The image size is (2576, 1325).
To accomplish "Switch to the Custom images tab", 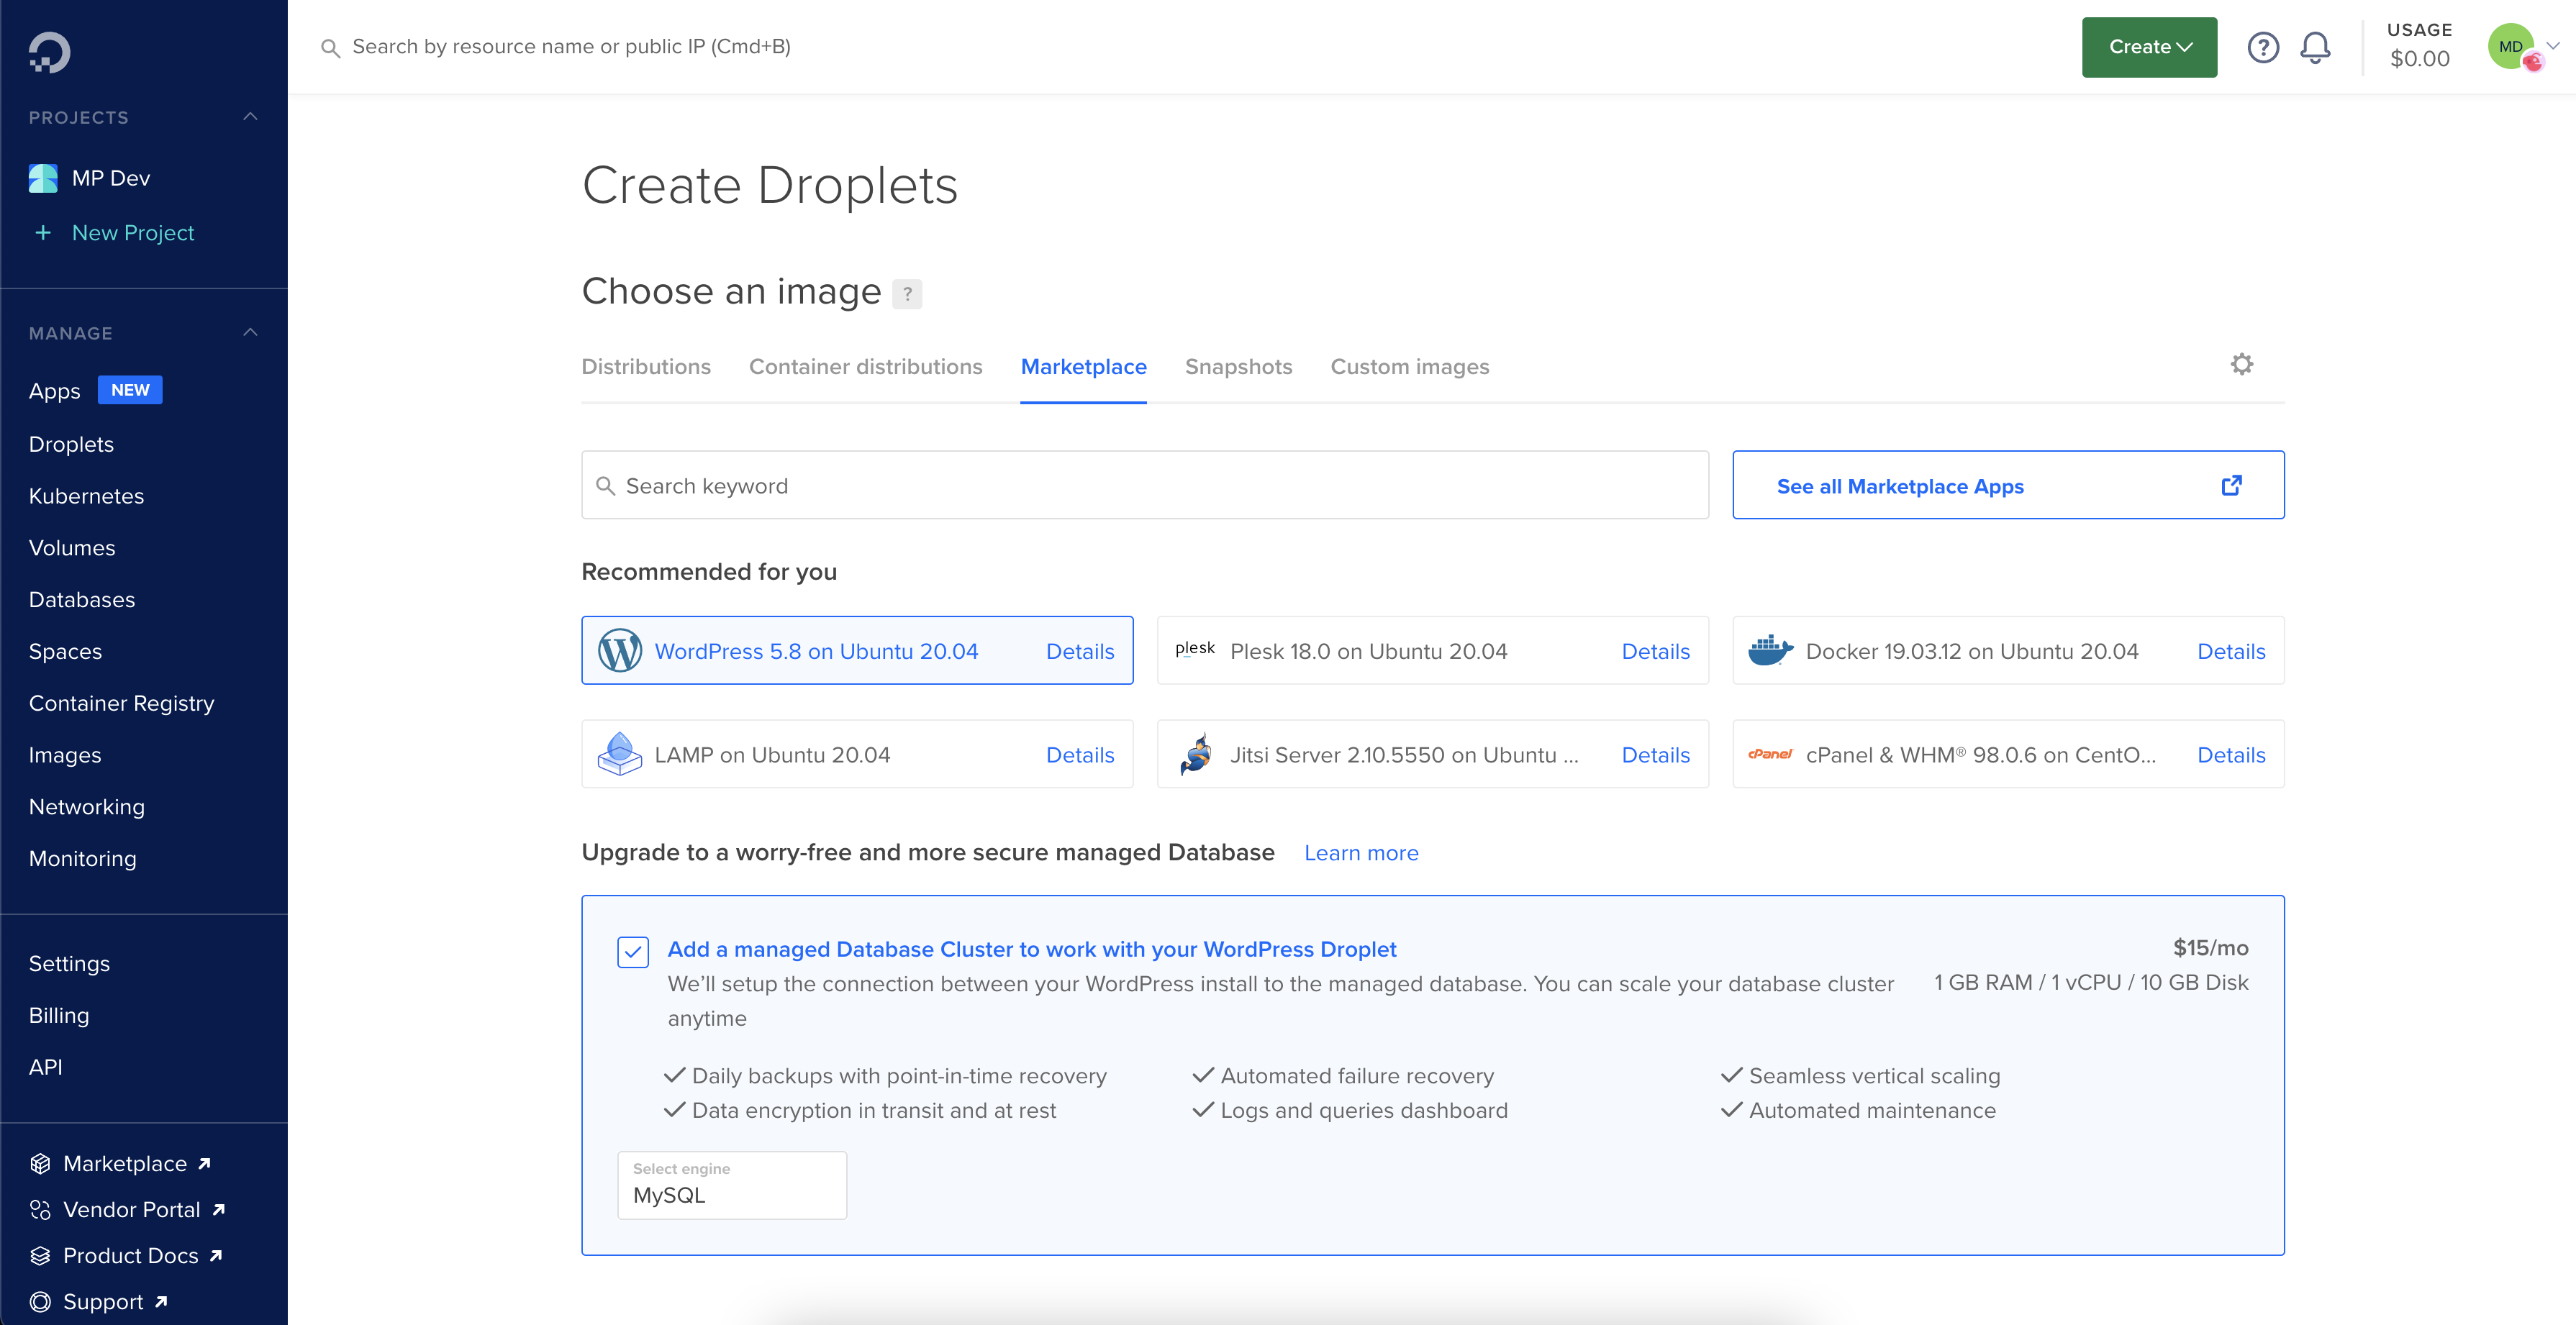I will click(1409, 367).
